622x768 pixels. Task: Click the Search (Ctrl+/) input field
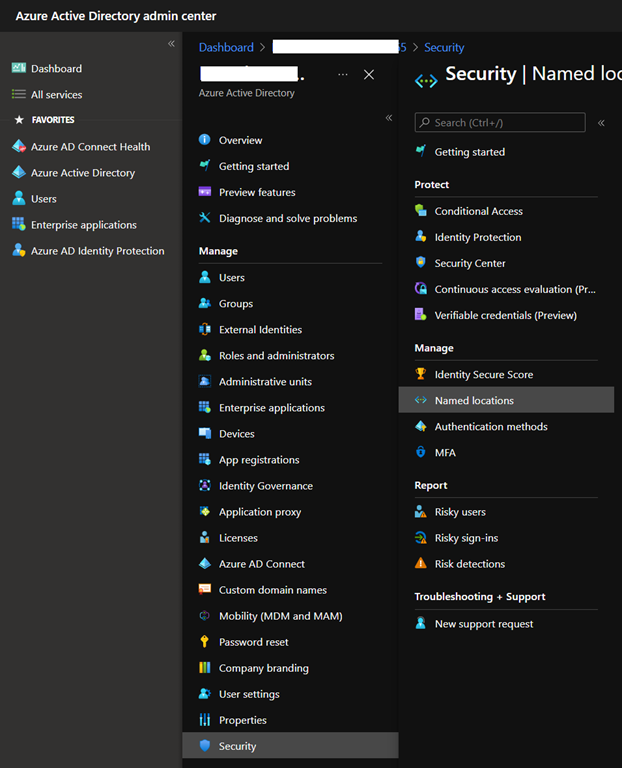click(x=506, y=122)
